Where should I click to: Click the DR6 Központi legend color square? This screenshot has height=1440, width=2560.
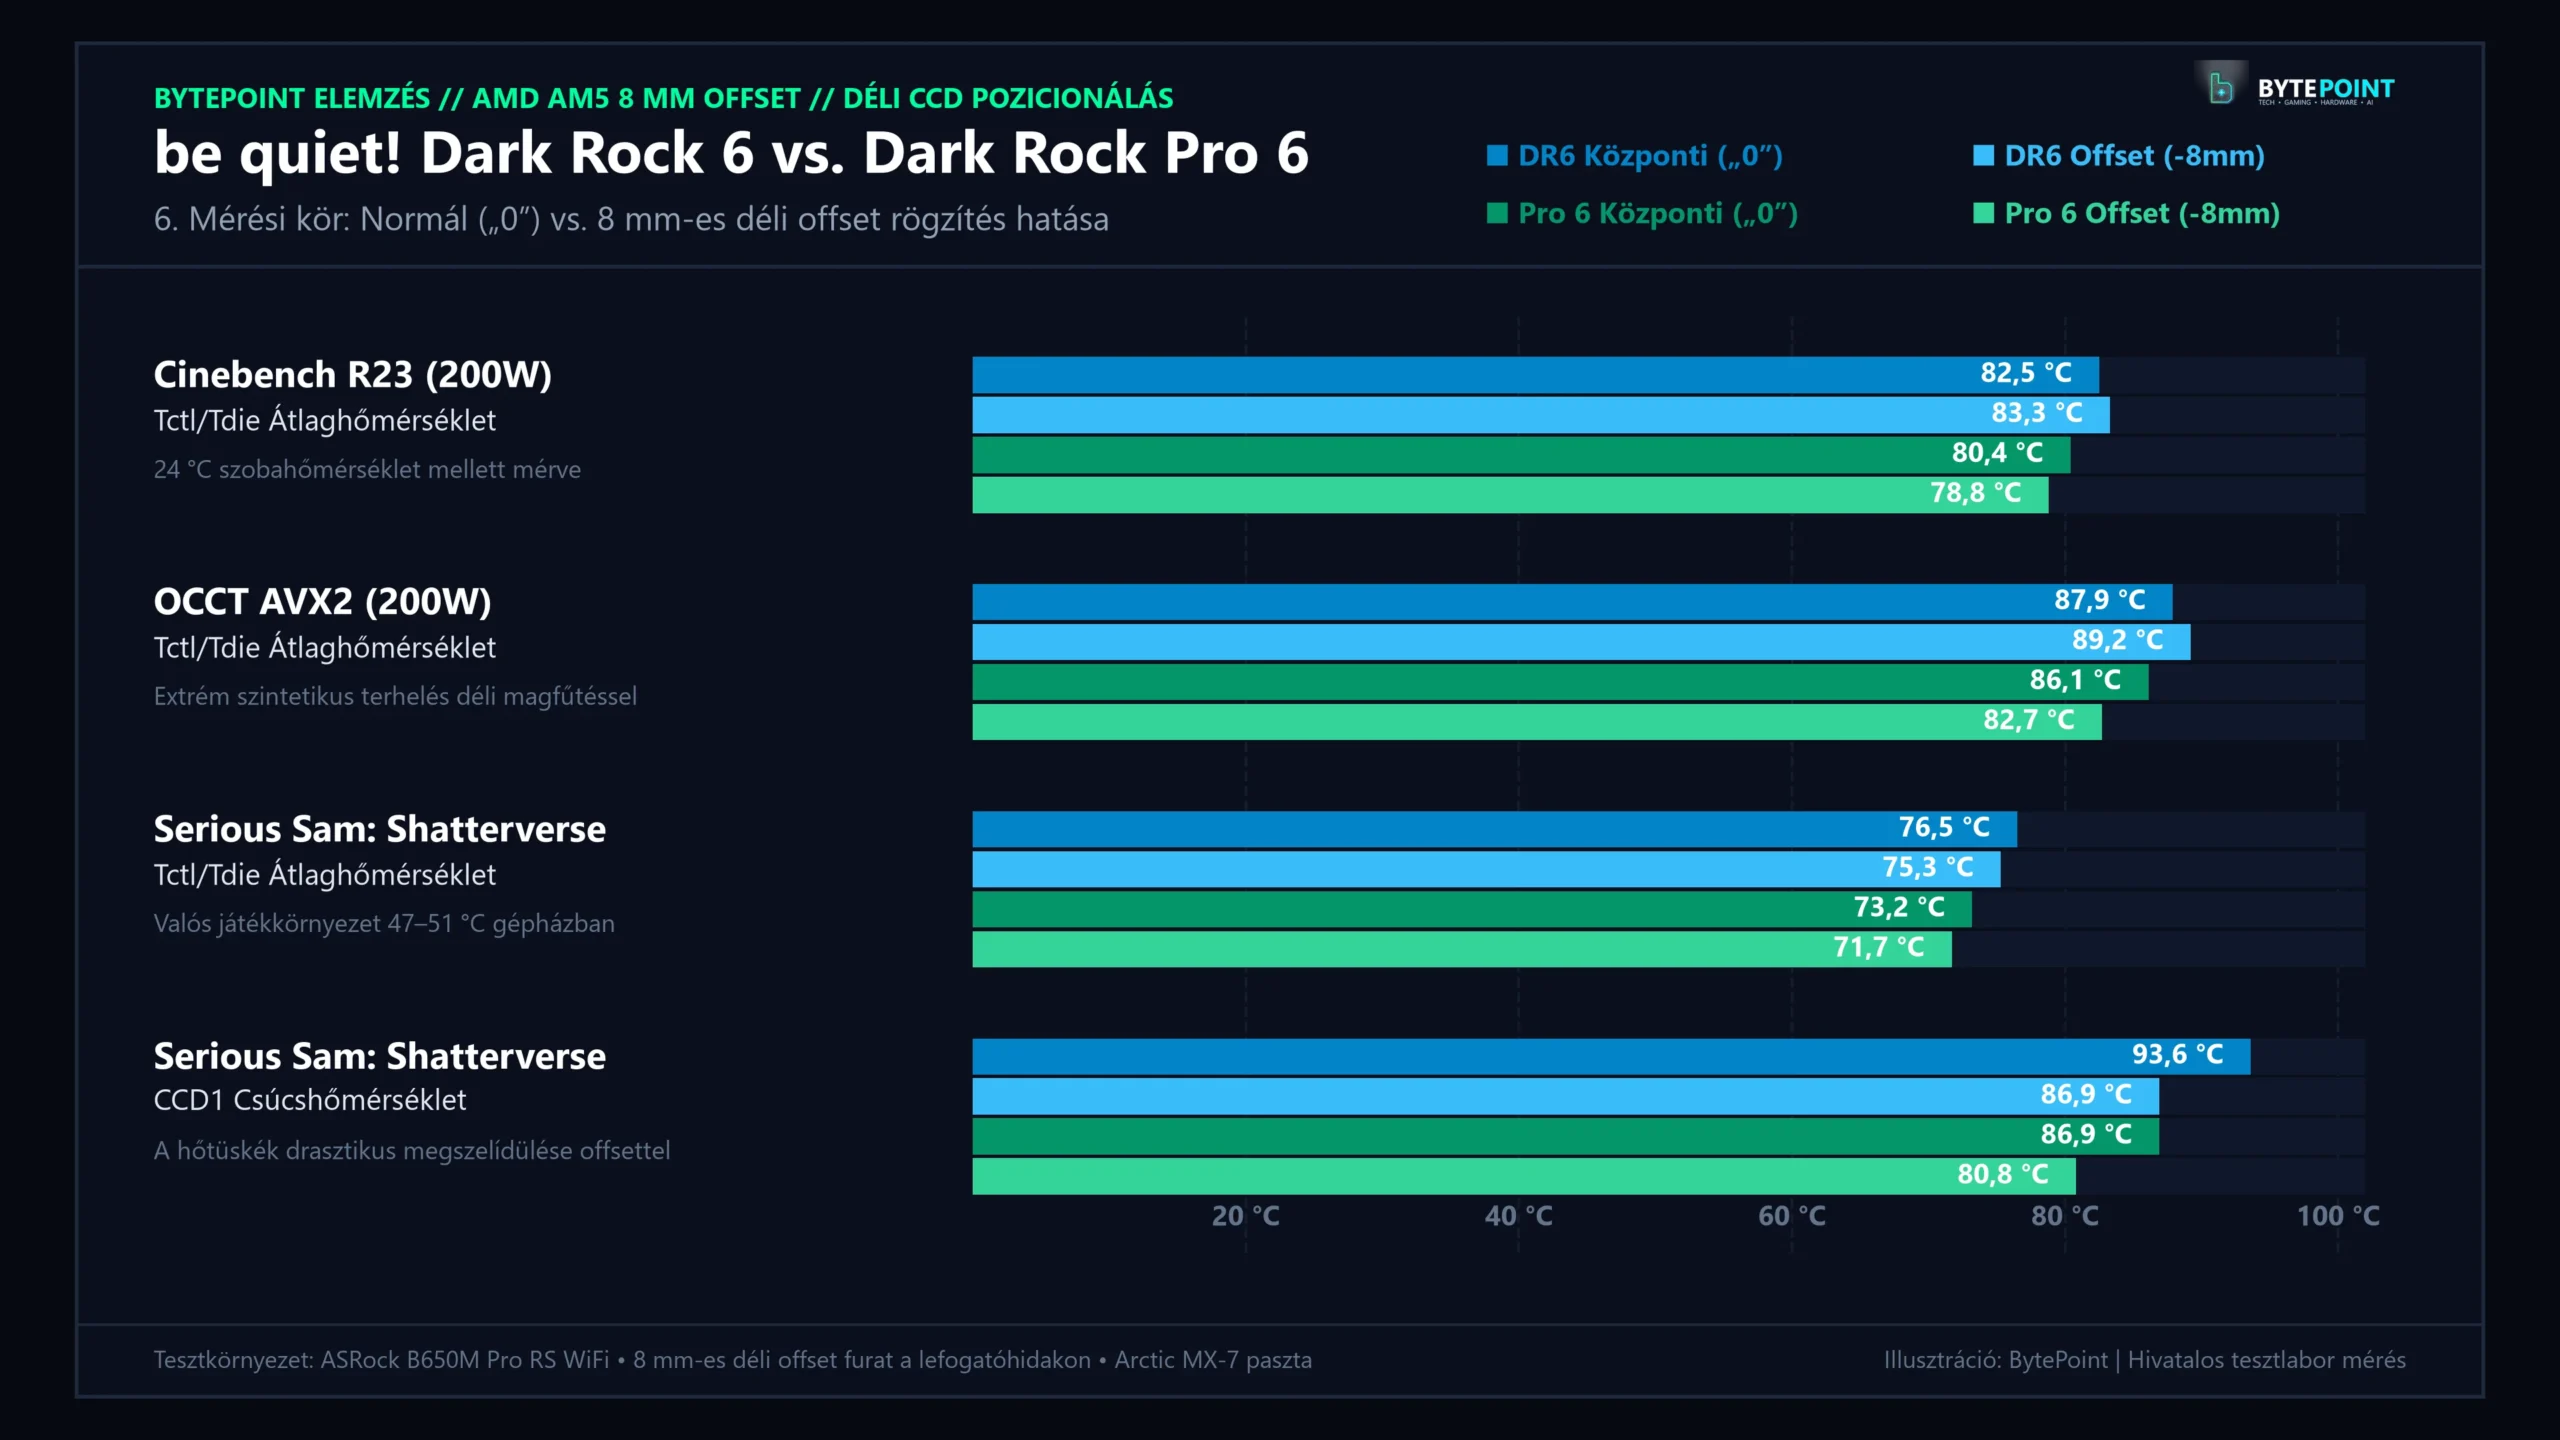click(x=1497, y=155)
